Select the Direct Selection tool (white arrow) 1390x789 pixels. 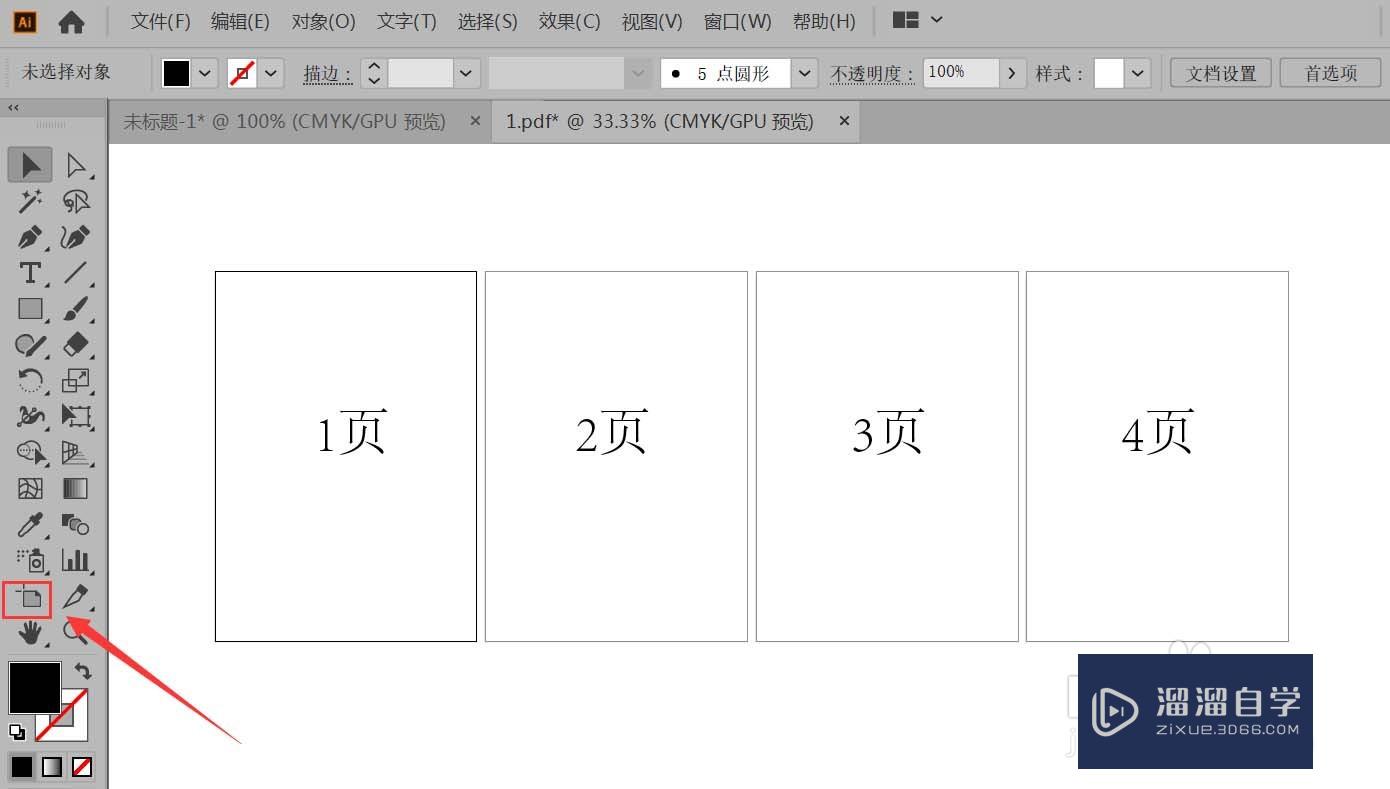click(x=76, y=165)
